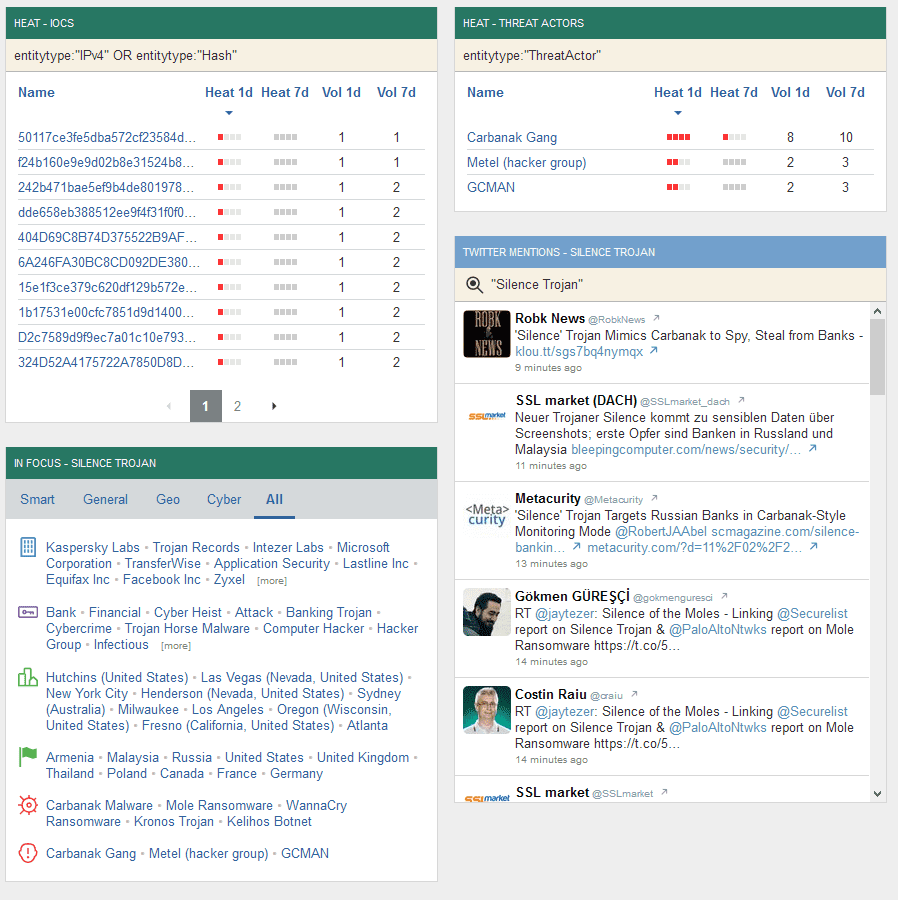Switch to the Smart tab
This screenshot has width=898, height=900.
click(x=37, y=499)
